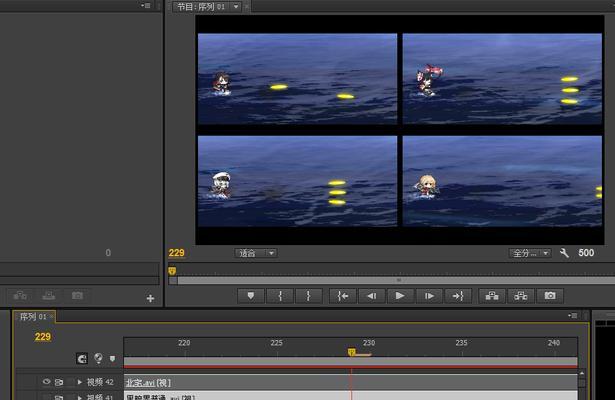Export a frame with camera icon
Image resolution: width=615 pixels, height=400 pixels.
(x=550, y=296)
